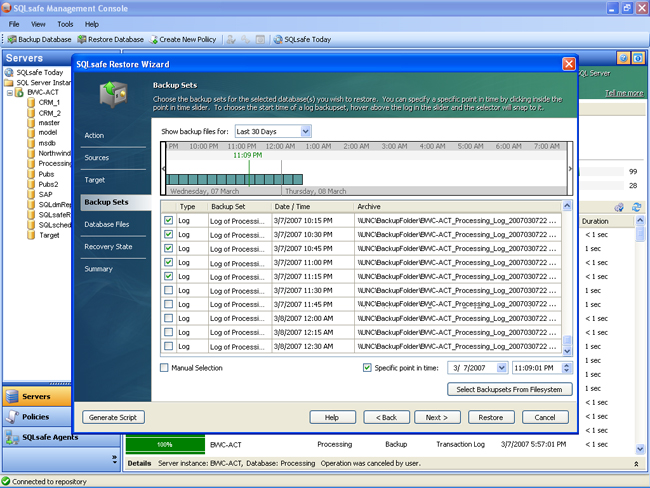
Task: Click the model database icon
Action: 31,133
